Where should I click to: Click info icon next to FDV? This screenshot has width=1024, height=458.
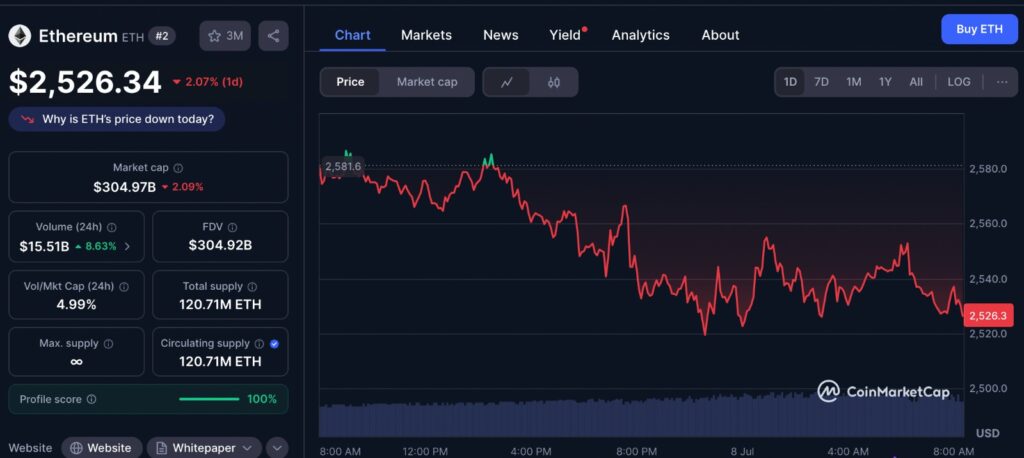(232, 227)
